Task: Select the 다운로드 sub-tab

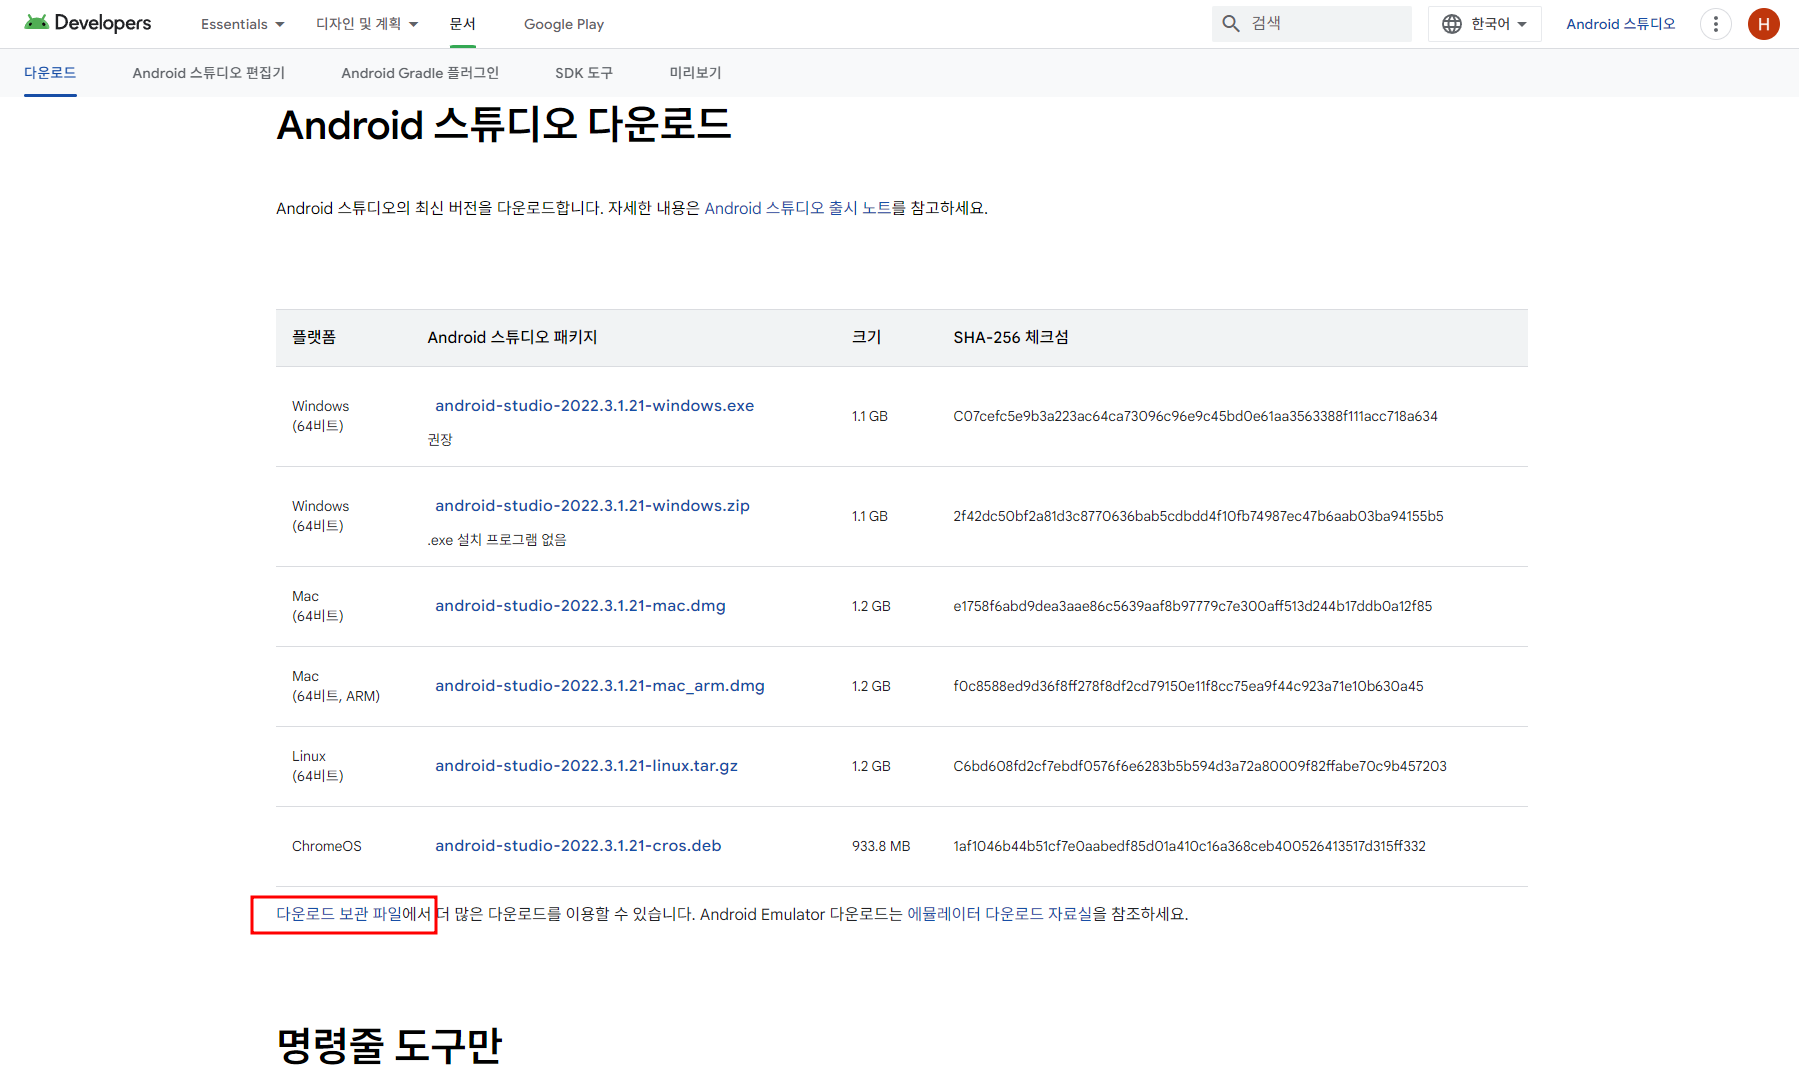Action: point(50,73)
